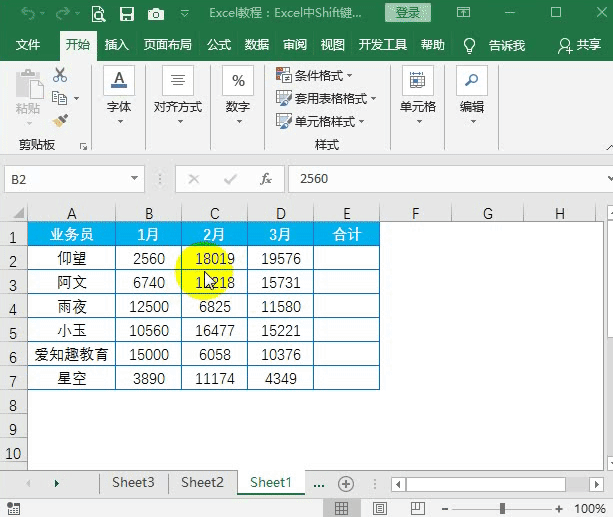The height and width of the screenshot is (517, 613).
Task: Open the 剪贴板 dialog launcher
Action: [83, 146]
